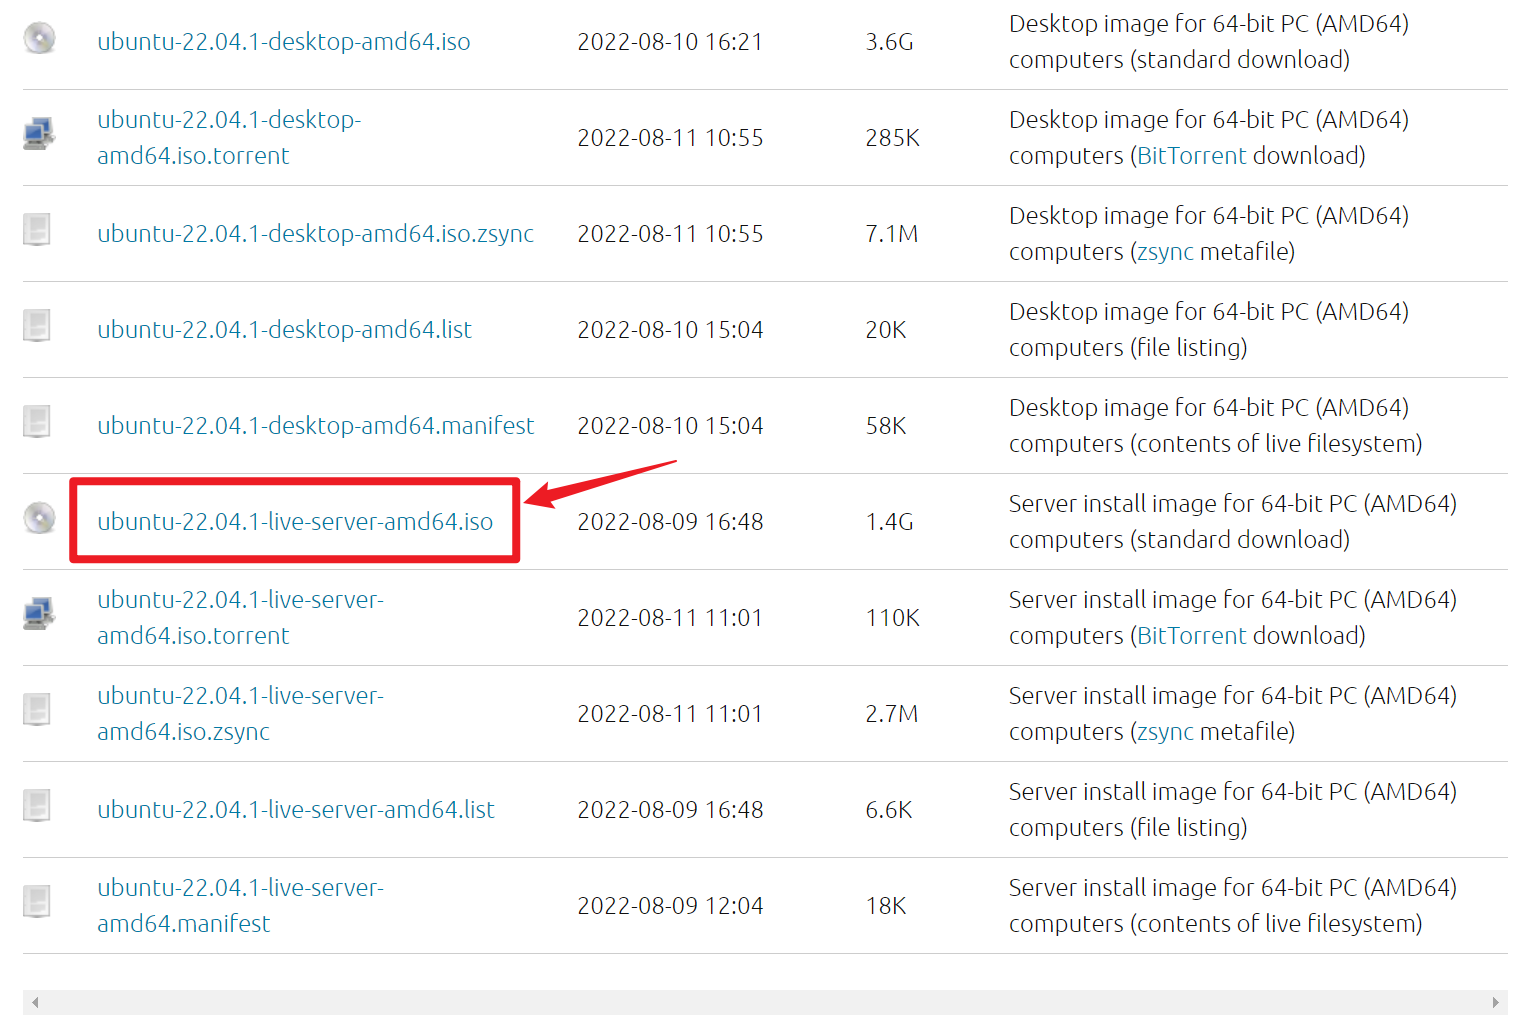Screen dimensions: 1514x1026
Task: Click the file icon beside live-server-amd64.list
Action: coord(37,806)
